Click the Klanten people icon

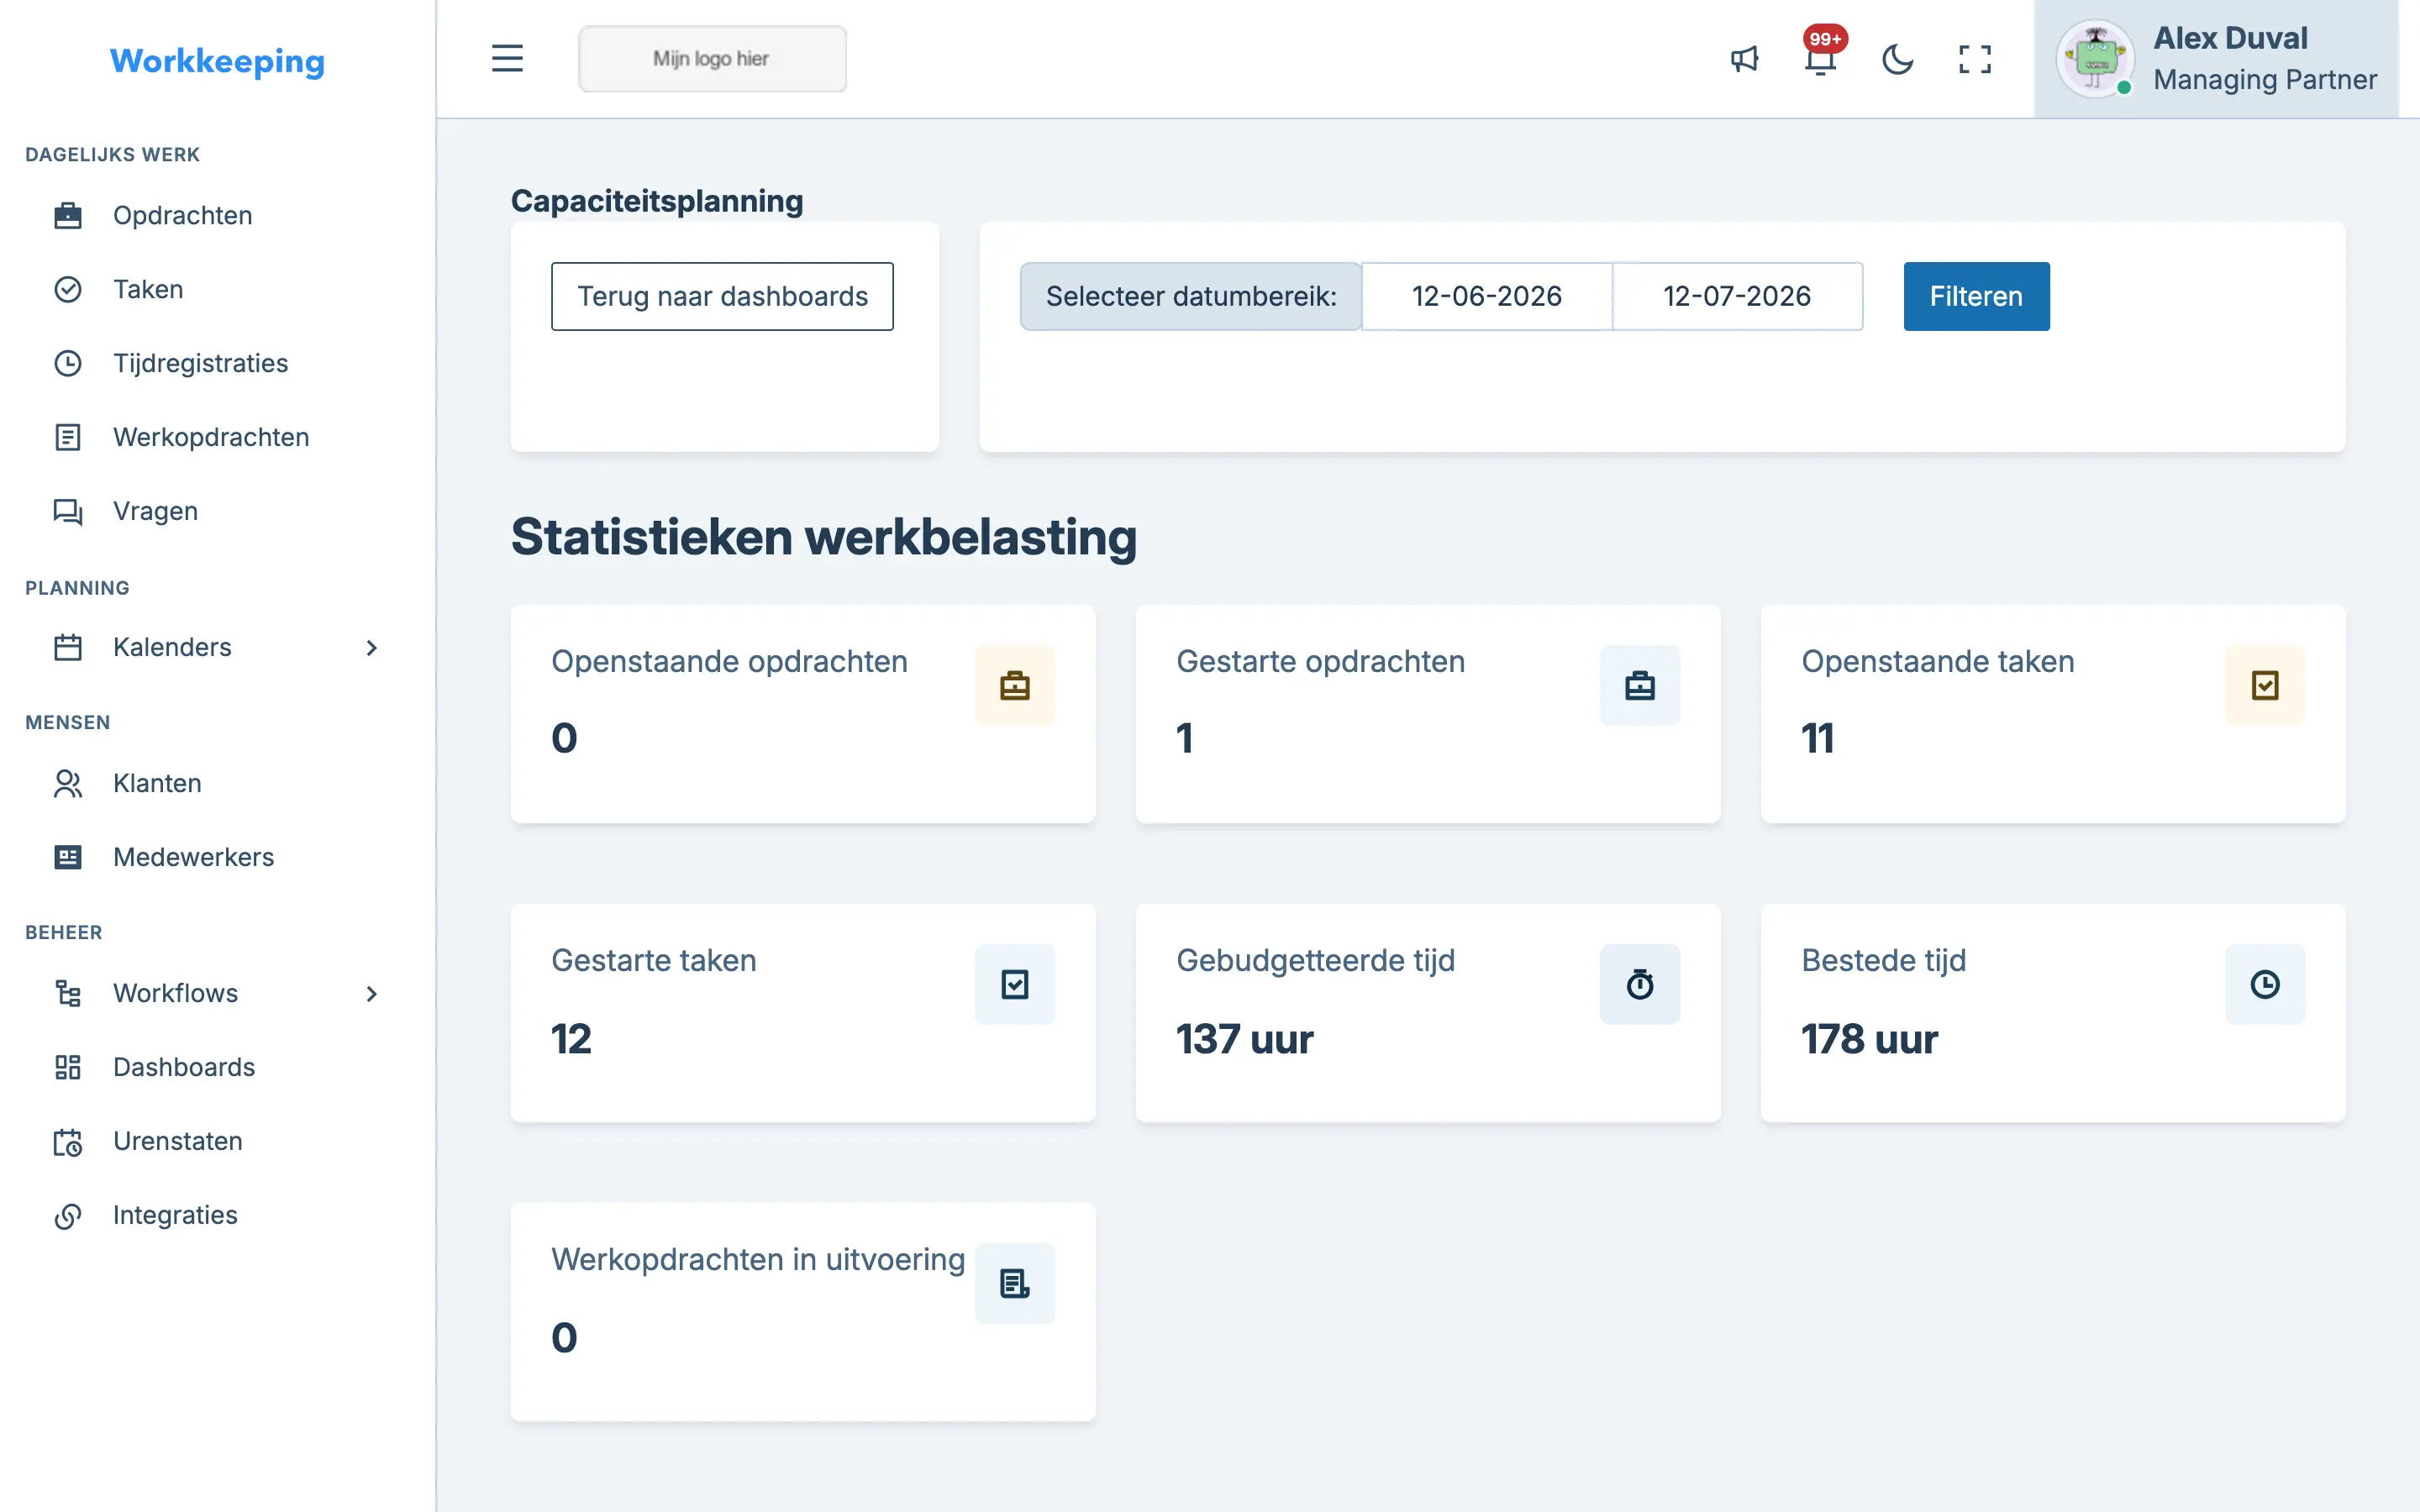(x=68, y=783)
